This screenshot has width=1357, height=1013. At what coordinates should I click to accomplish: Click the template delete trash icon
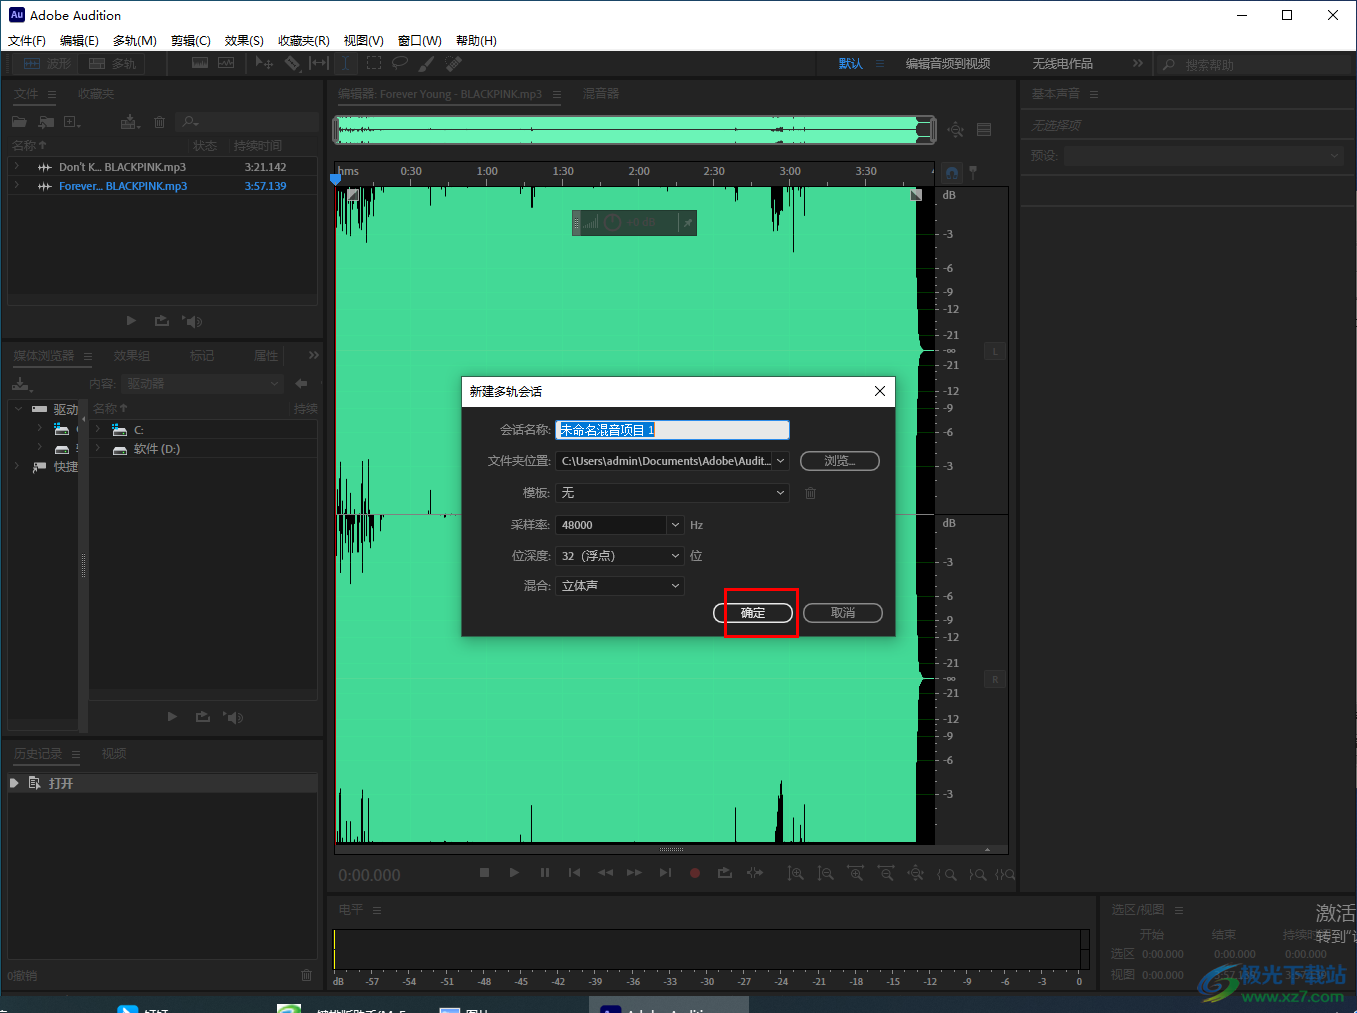pos(810,493)
